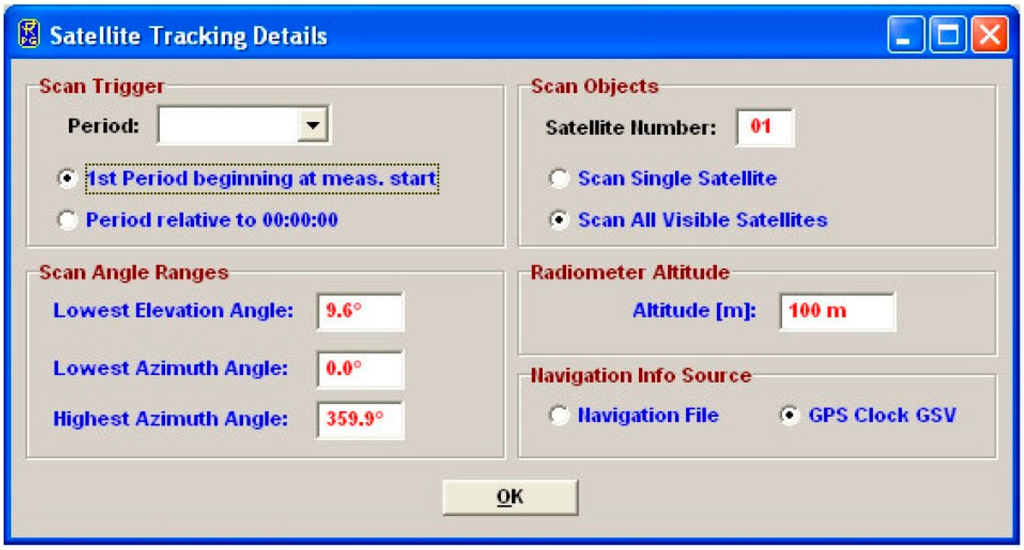Click the Navigation Info Source label

pos(641,376)
